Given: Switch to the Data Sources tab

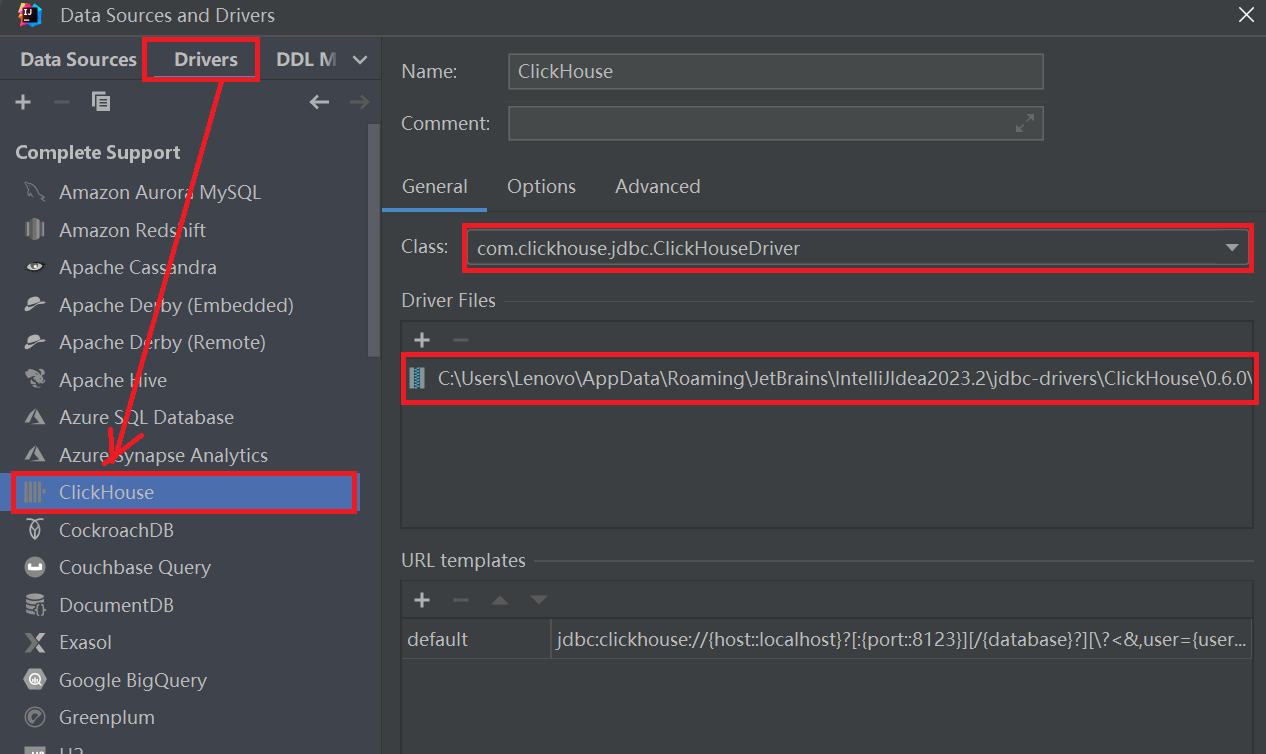Looking at the screenshot, I should (x=78, y=60).
